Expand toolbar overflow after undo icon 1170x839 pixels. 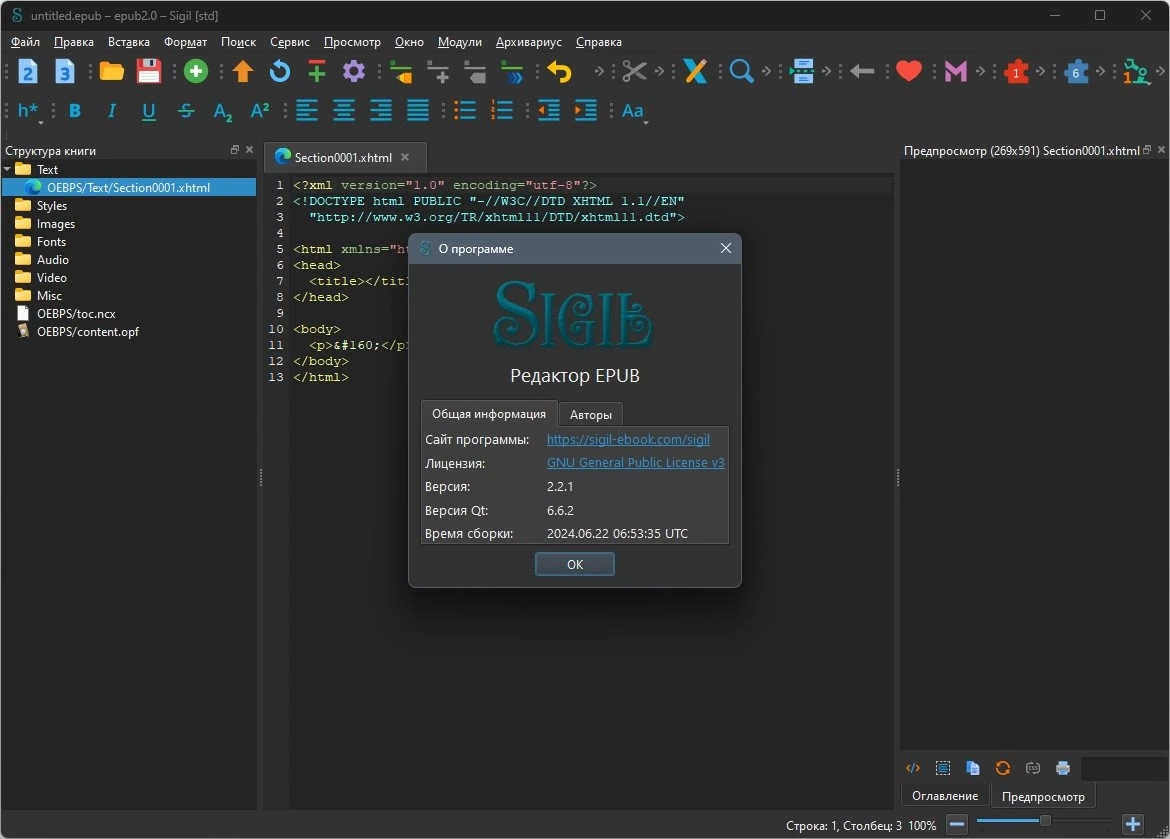pyautogui.click(x=598, y=72)
